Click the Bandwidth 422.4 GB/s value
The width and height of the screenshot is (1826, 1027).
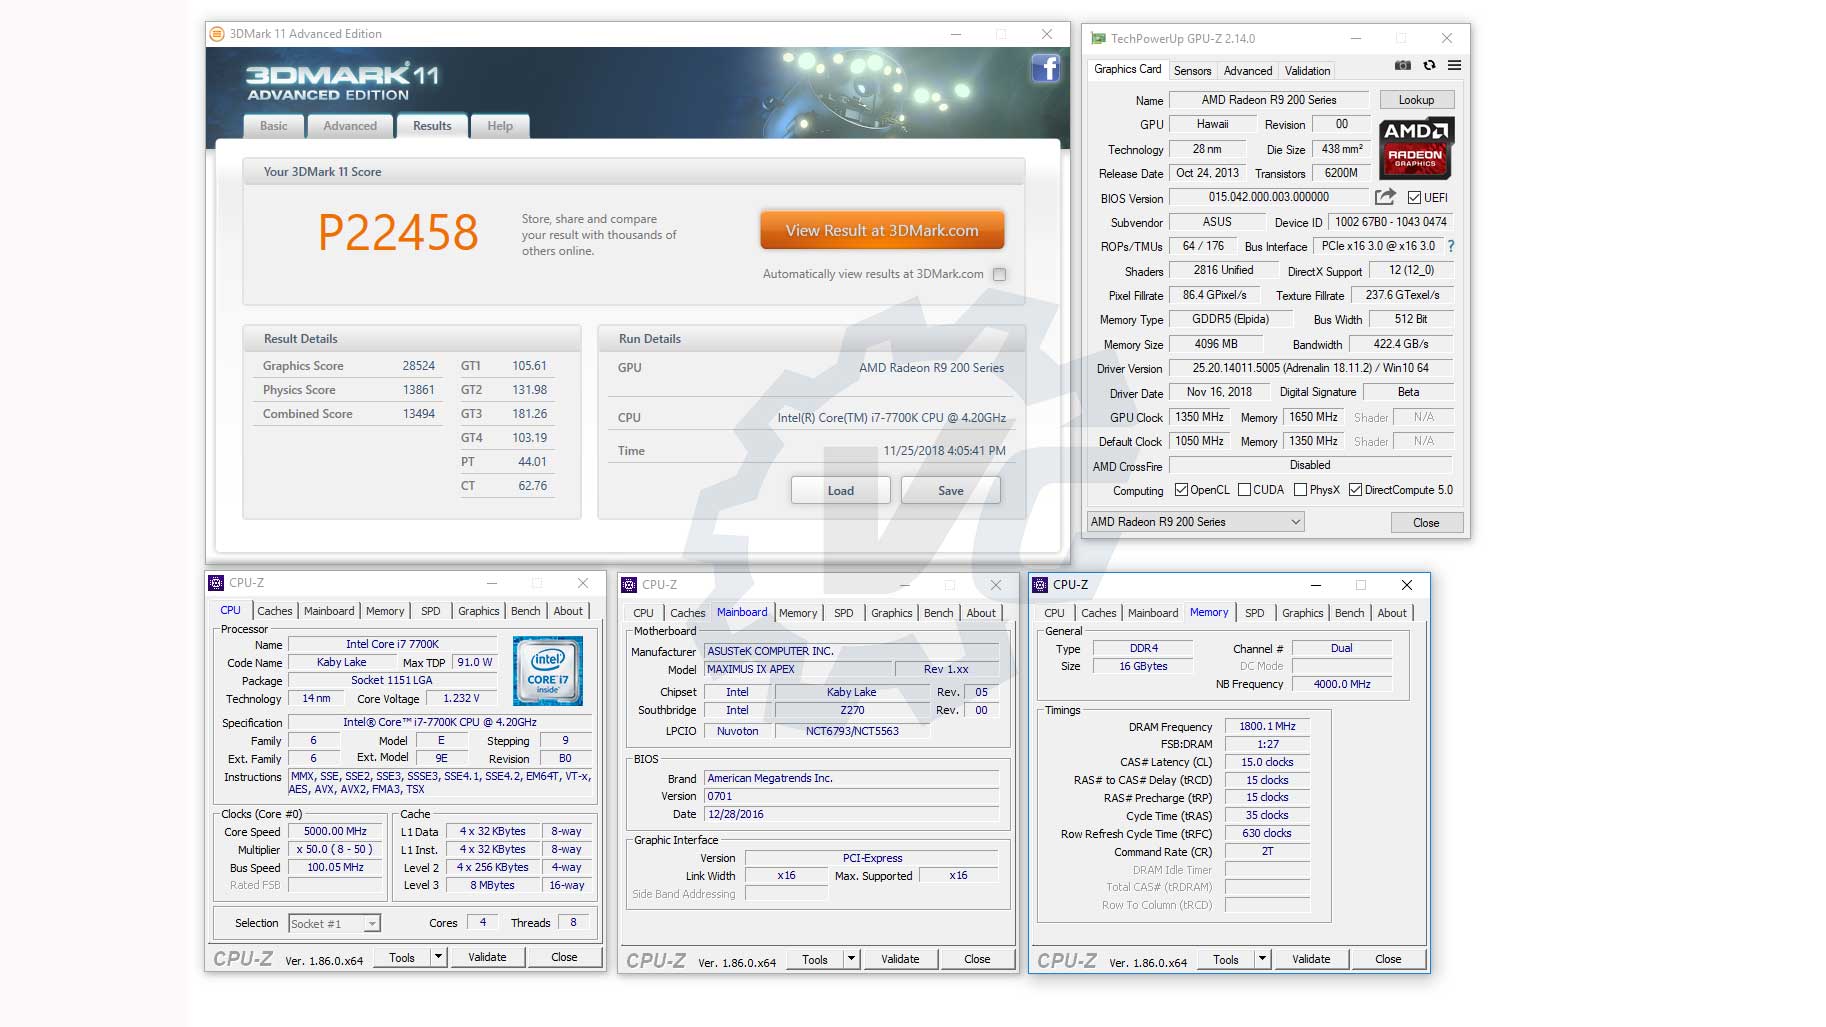[1401, 344]
